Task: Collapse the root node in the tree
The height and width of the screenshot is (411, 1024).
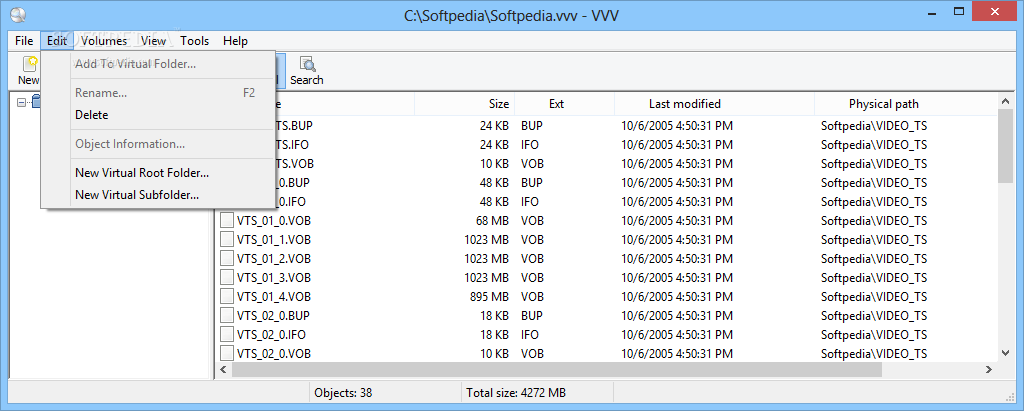Action: click(22, 102)
